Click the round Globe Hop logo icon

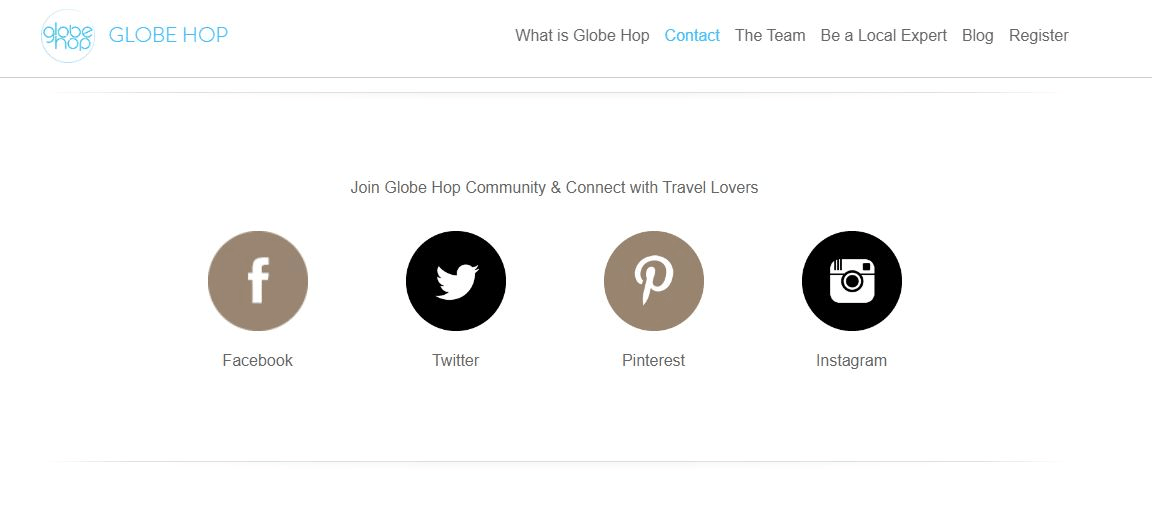point(68,36)
